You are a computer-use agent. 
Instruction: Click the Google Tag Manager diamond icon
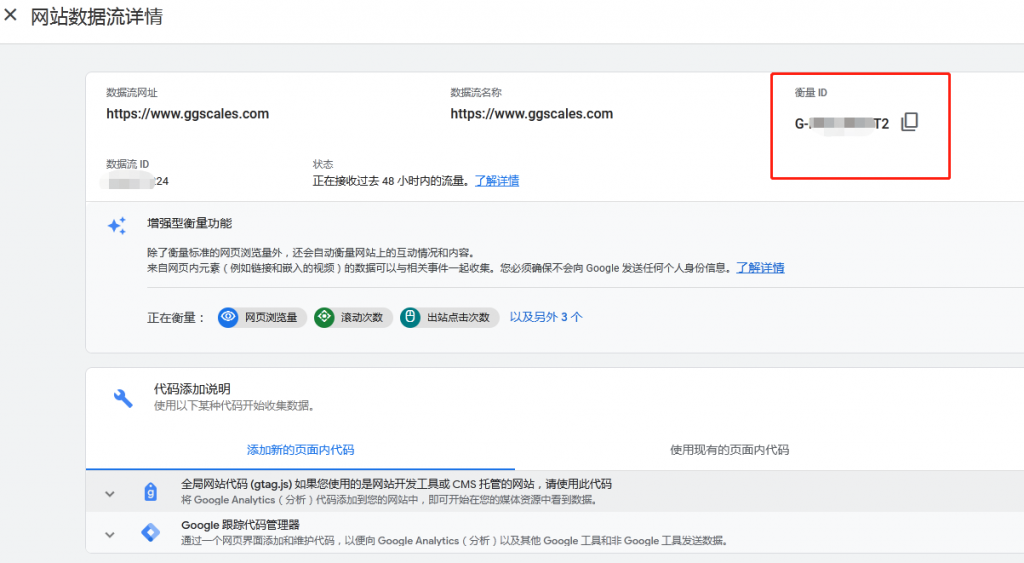coord(150,532)
